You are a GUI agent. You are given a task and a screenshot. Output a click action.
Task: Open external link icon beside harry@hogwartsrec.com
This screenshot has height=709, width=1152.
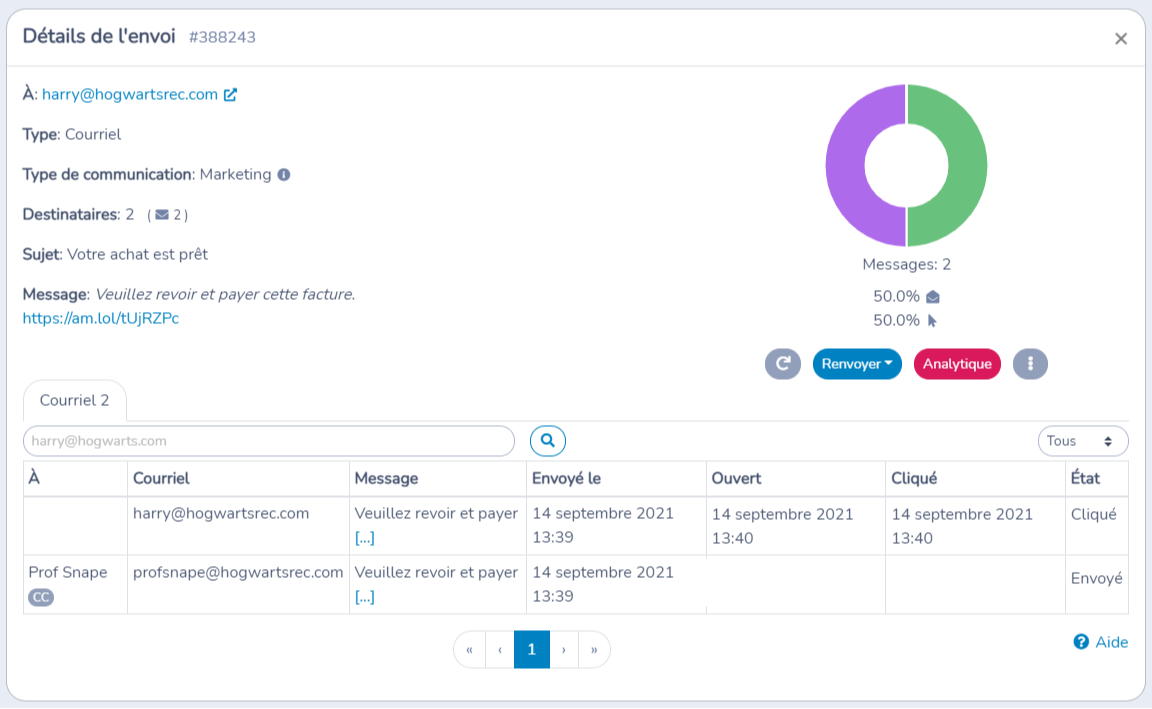pyautogui.click(x=231, y=95)
